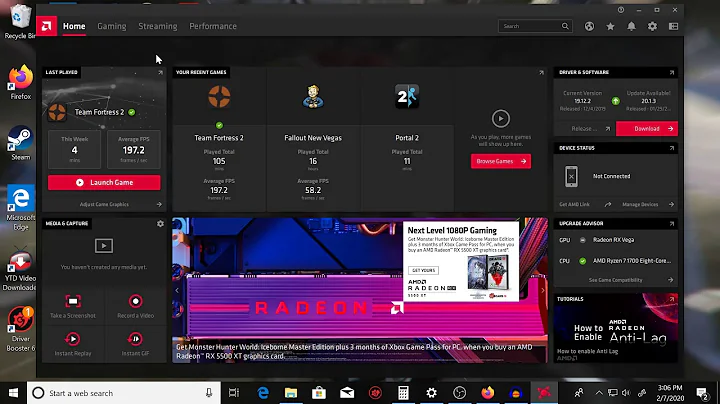Viewport: 720px width, 404px height.
Task: Select Fallout New Vegas game icon
Action: click(x=313, y=97)
